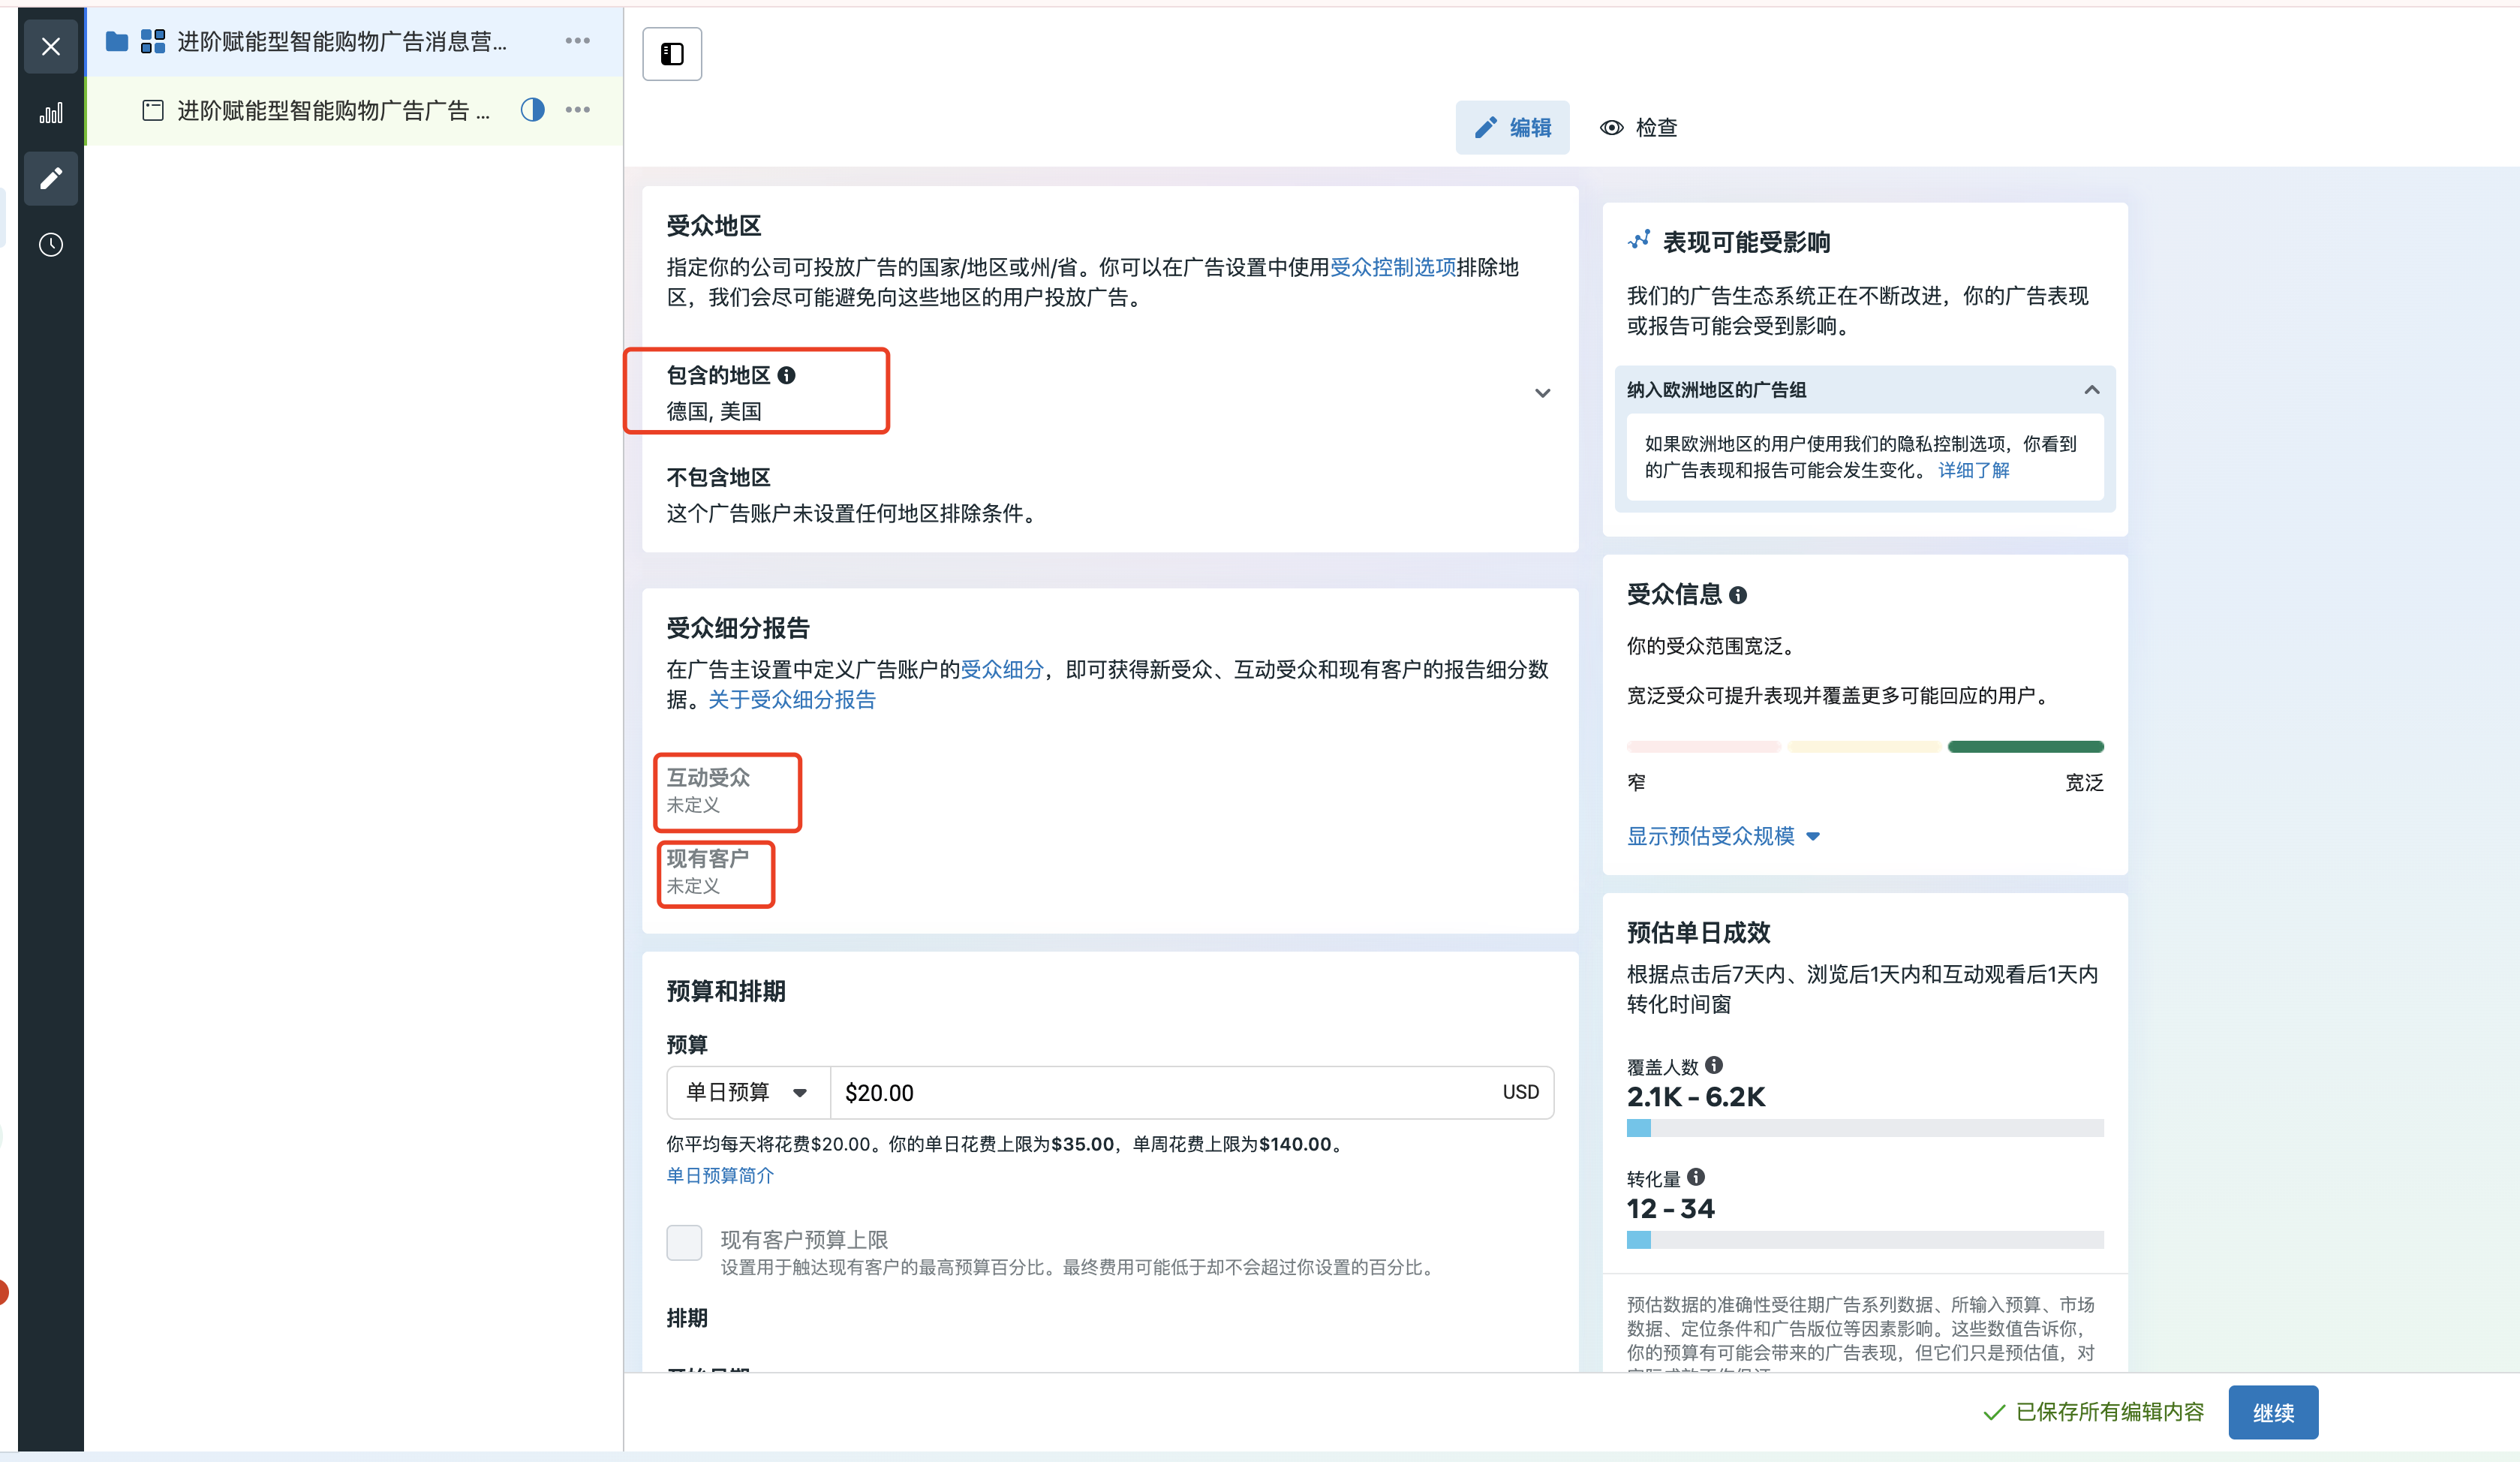Select the pencil edit icon in sidebar
Viewport: 2520px width, 1462px height.
coord(50,178)
